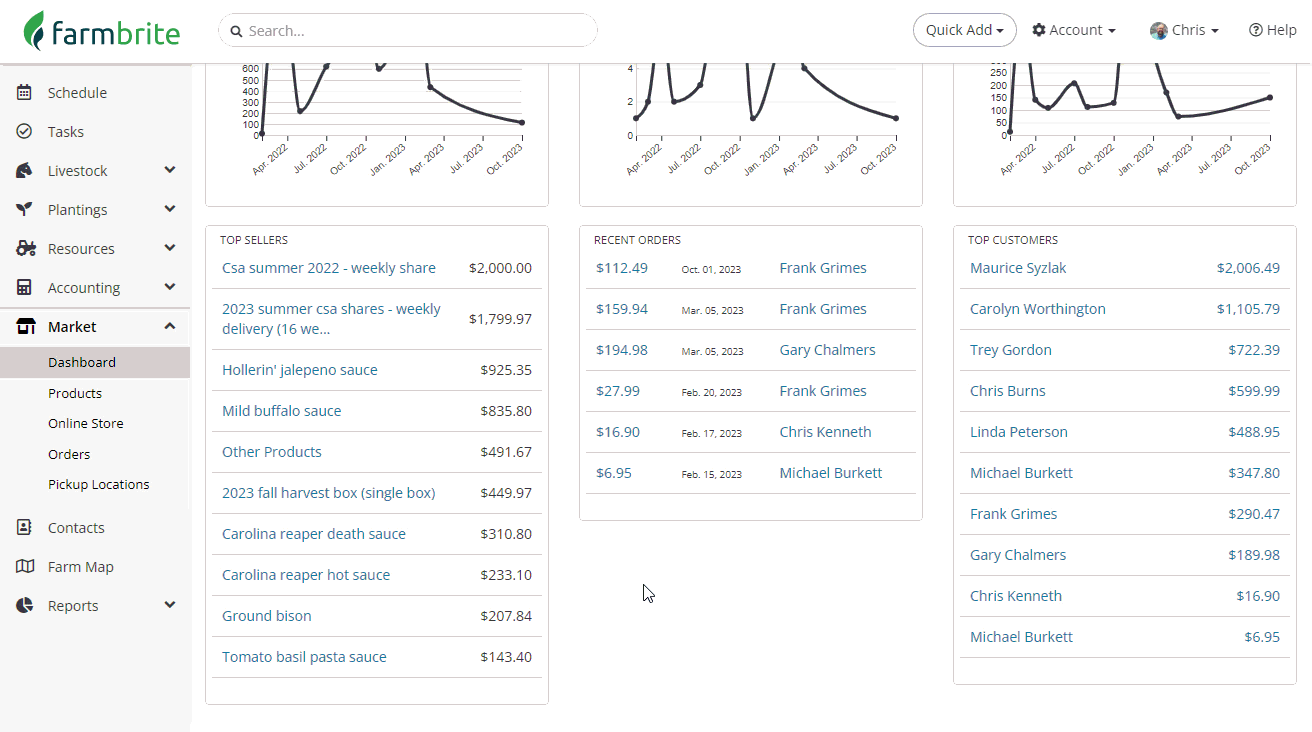Image resolution: width=1312 pixels, height=732 pixels.
Task: View Maurice Syzlak customer link
Action: click(1018, 268)
